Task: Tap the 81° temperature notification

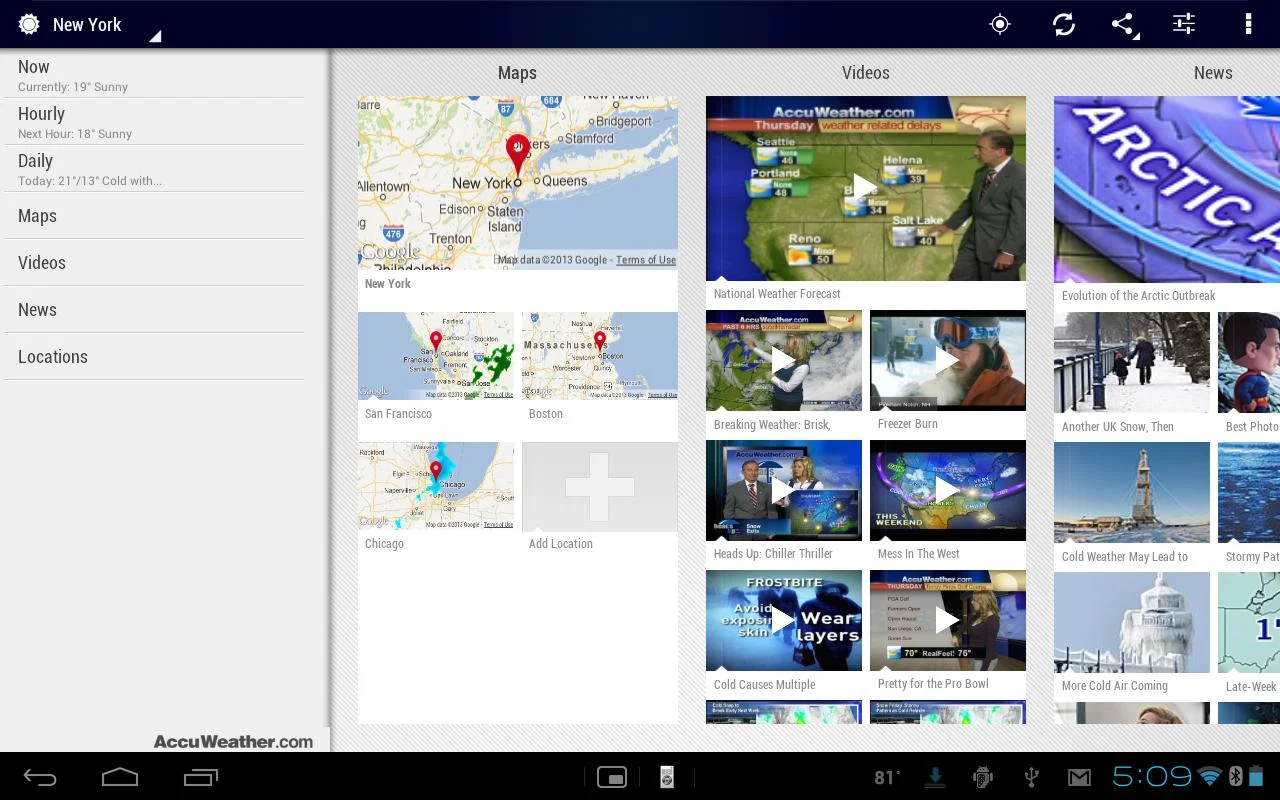Action: [x=887, y=778]
